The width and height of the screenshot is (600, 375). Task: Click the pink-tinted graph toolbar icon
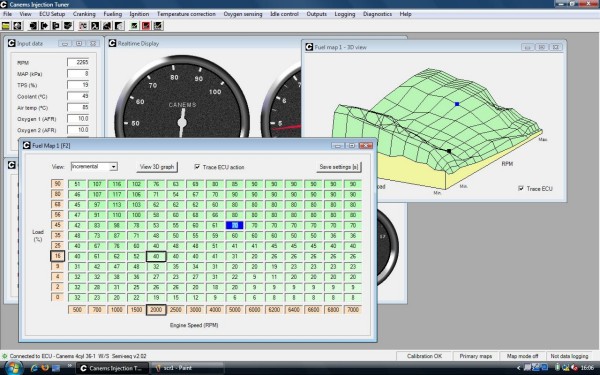(x=83, y=26)
